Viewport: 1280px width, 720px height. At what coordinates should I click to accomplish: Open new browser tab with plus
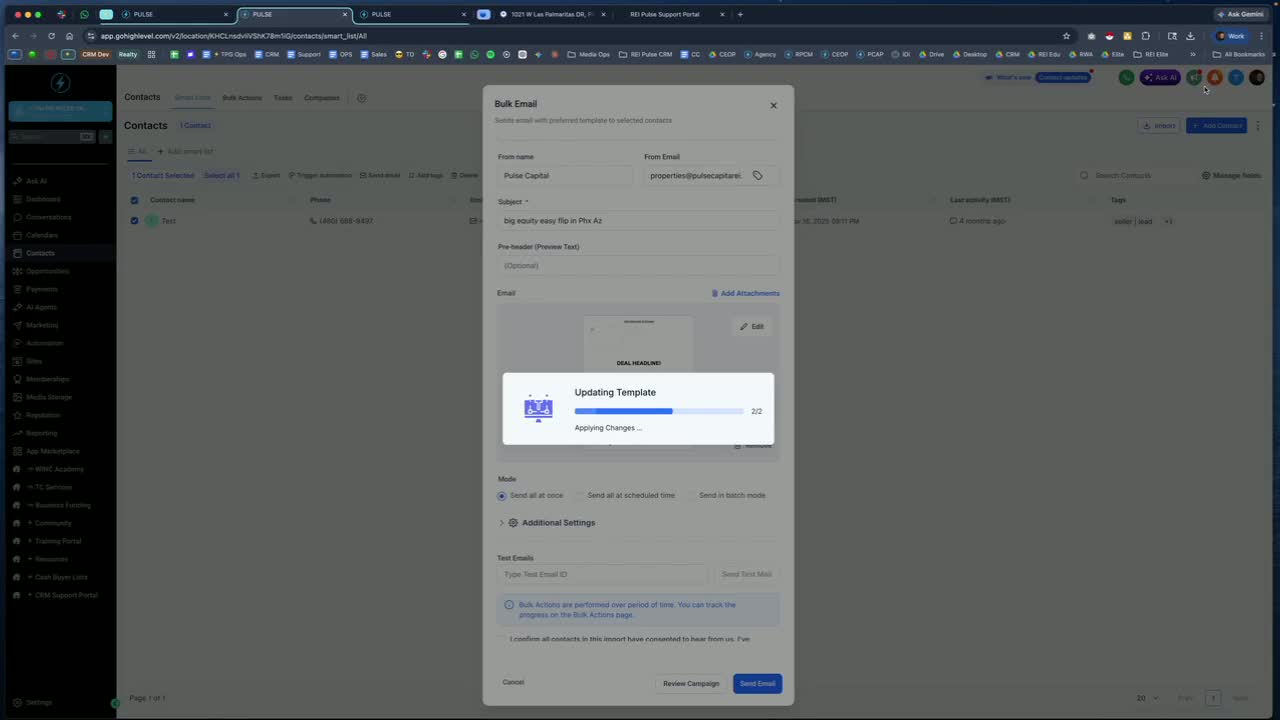740,14
